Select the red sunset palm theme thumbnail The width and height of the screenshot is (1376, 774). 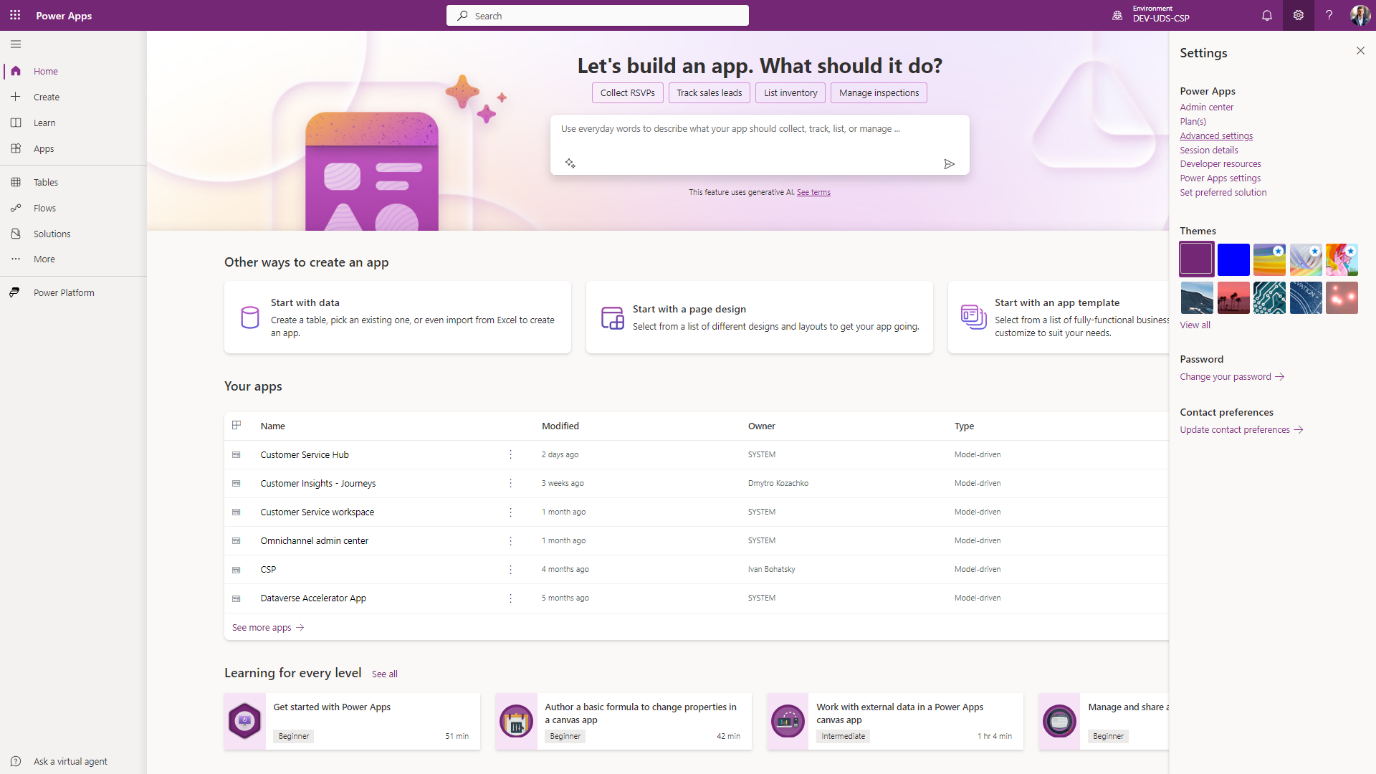[x=1234, y=298]
